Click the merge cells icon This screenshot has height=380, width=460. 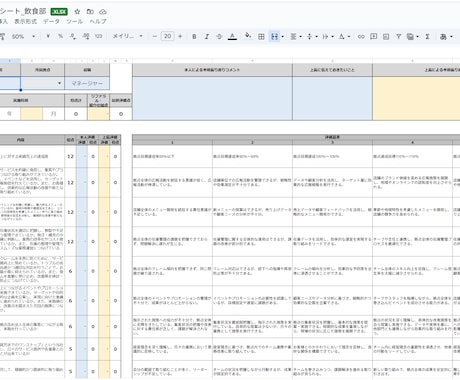274,36
